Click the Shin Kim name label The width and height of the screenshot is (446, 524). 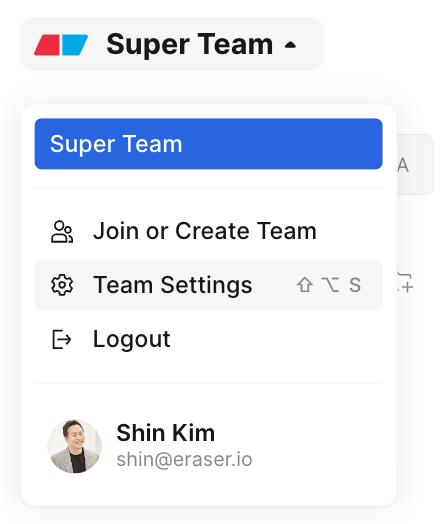click(165, 433)
